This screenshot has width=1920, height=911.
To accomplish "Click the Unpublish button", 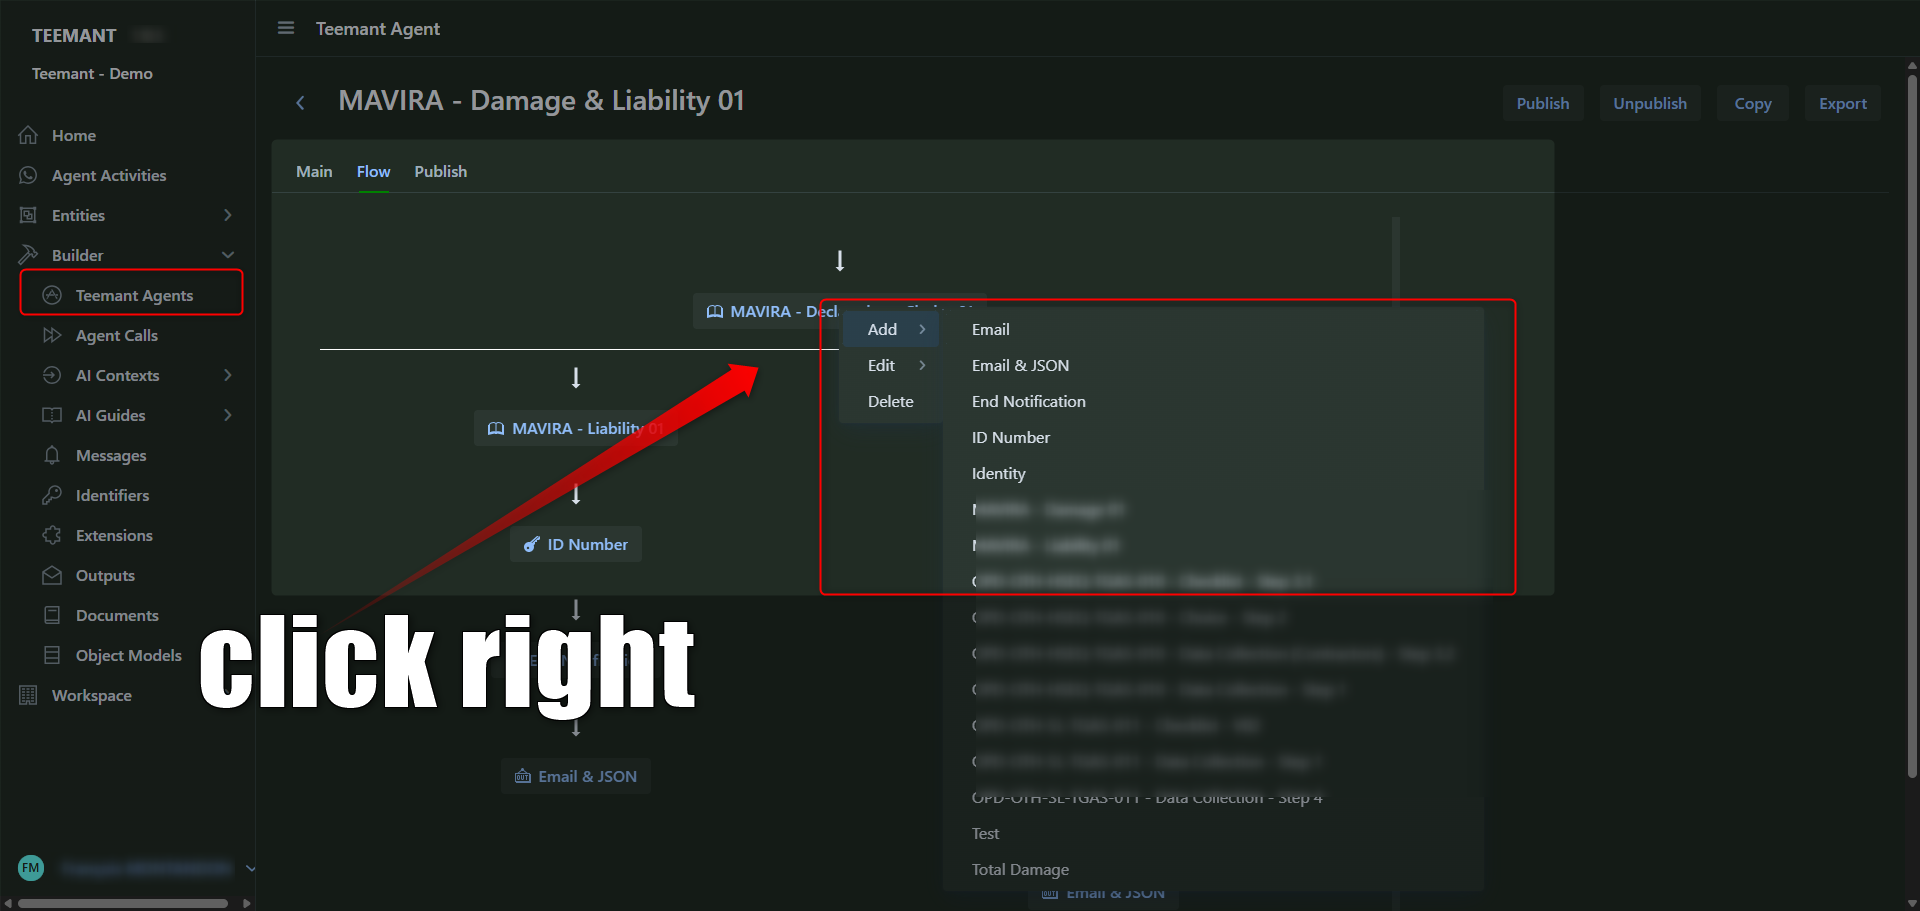I will 1650,103.
